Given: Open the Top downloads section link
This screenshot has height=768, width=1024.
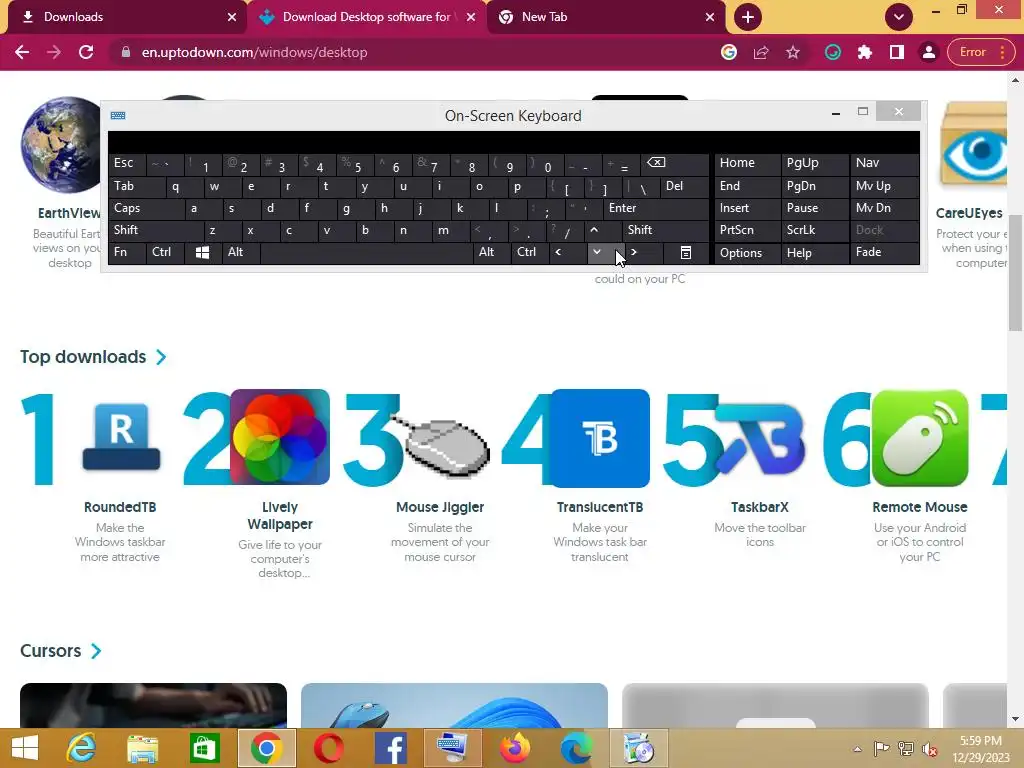Looking at the screenshot, I should [x=83, y=357].
